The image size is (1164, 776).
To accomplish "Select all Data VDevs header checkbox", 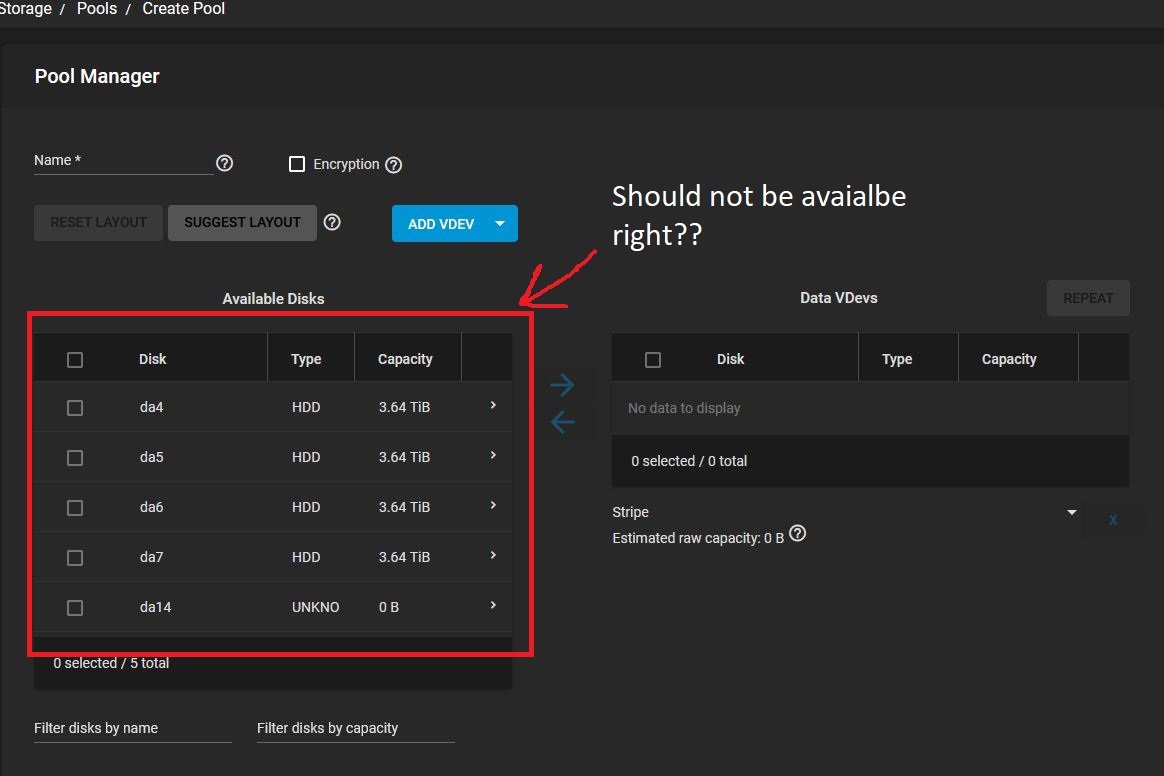I will pyautogui.click(x=653, y=360).
